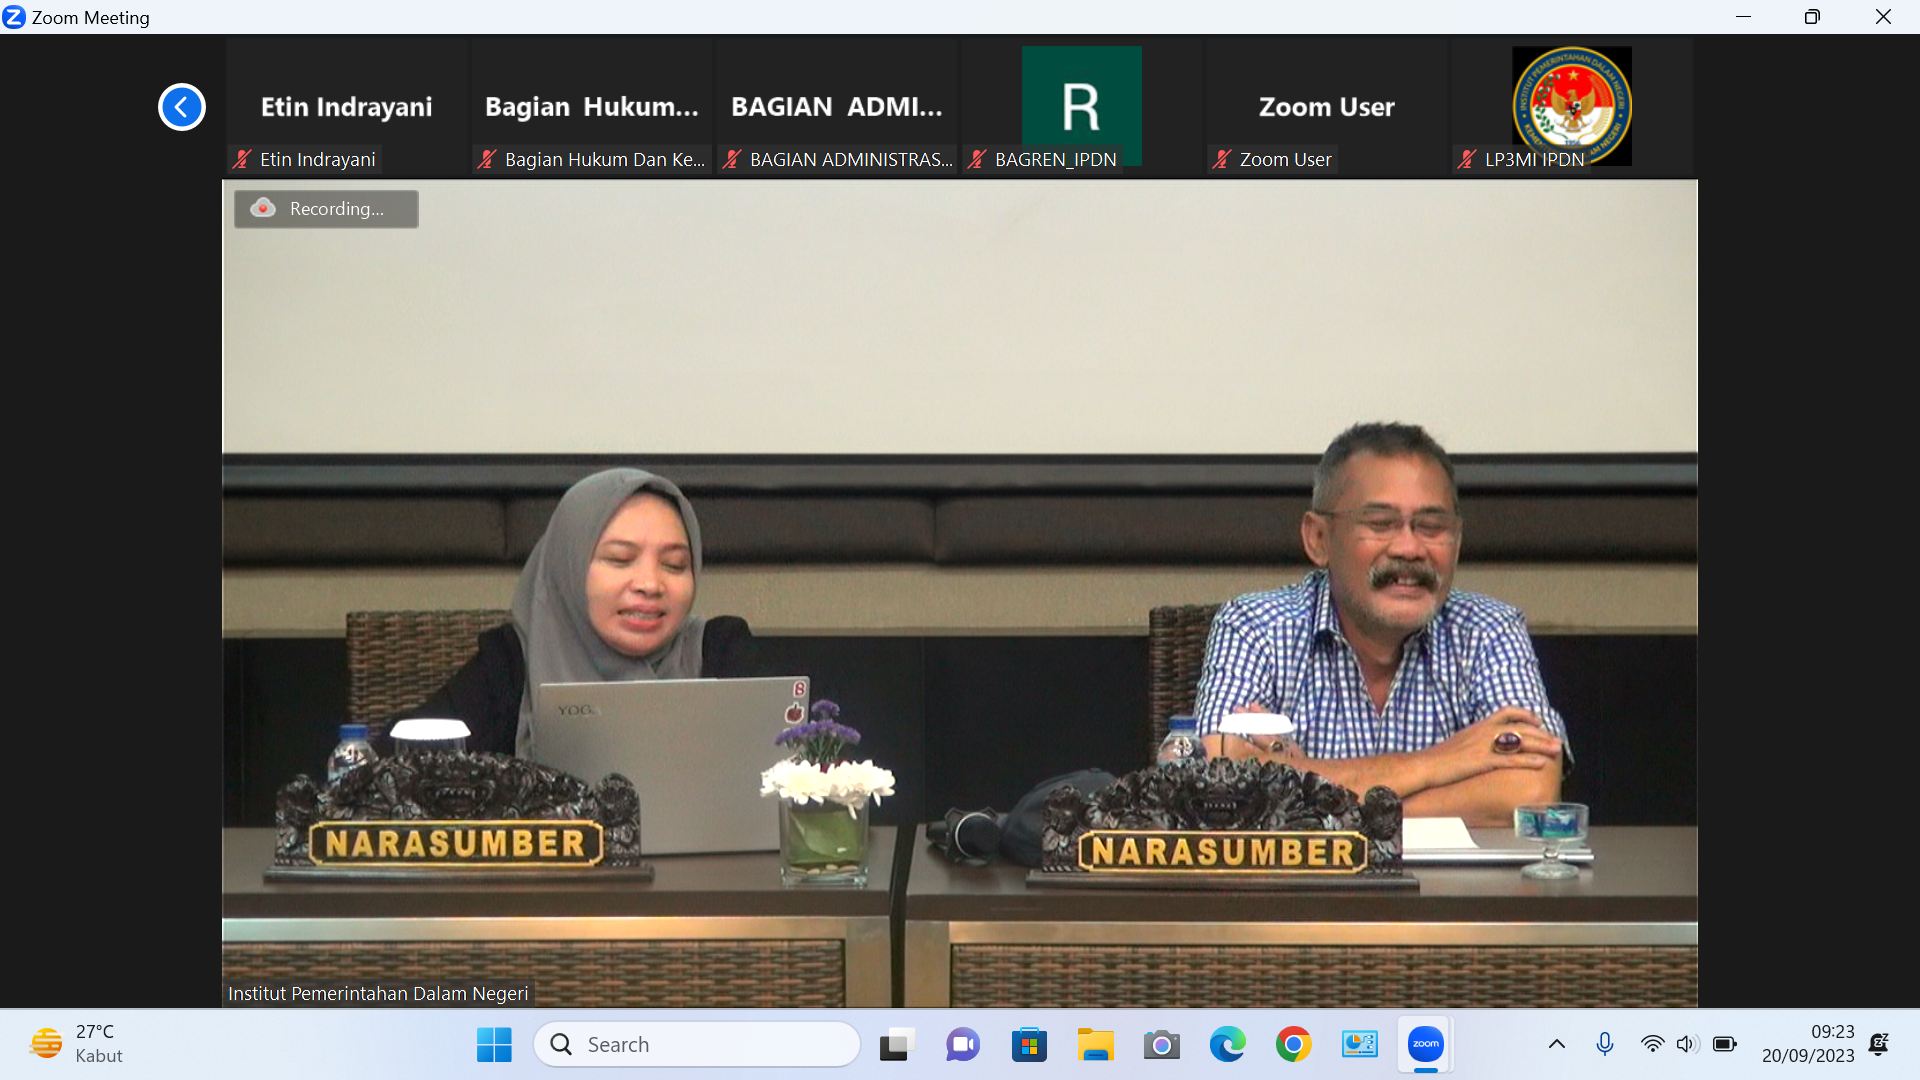This screenshot has height=1080, width=1920.
Task: Open Wi-Fi network settings in the tray
Action: [1652, 1044]
